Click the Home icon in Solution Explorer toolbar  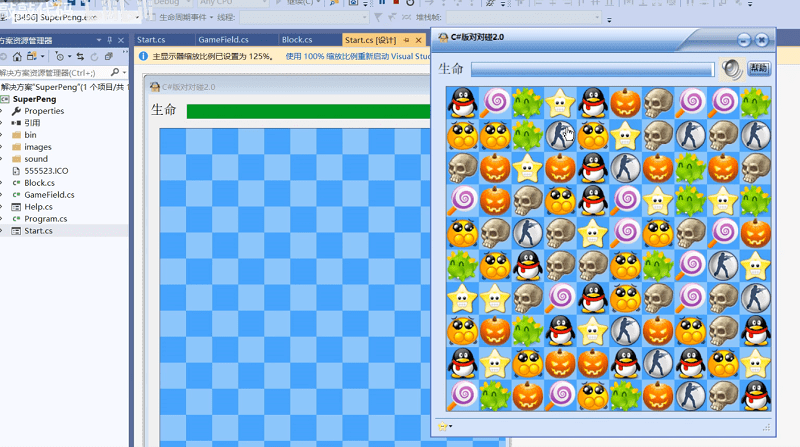click(17, 56)
